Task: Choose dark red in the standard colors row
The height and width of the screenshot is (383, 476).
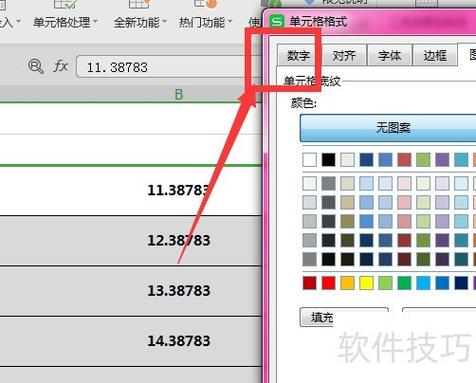Action: pyautogui.click(x=309, y=283)
